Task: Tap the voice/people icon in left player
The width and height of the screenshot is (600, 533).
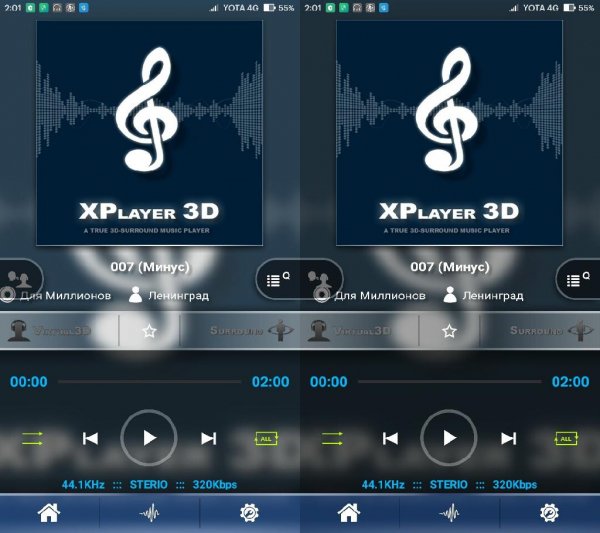Action: click(x=20, y=278)
